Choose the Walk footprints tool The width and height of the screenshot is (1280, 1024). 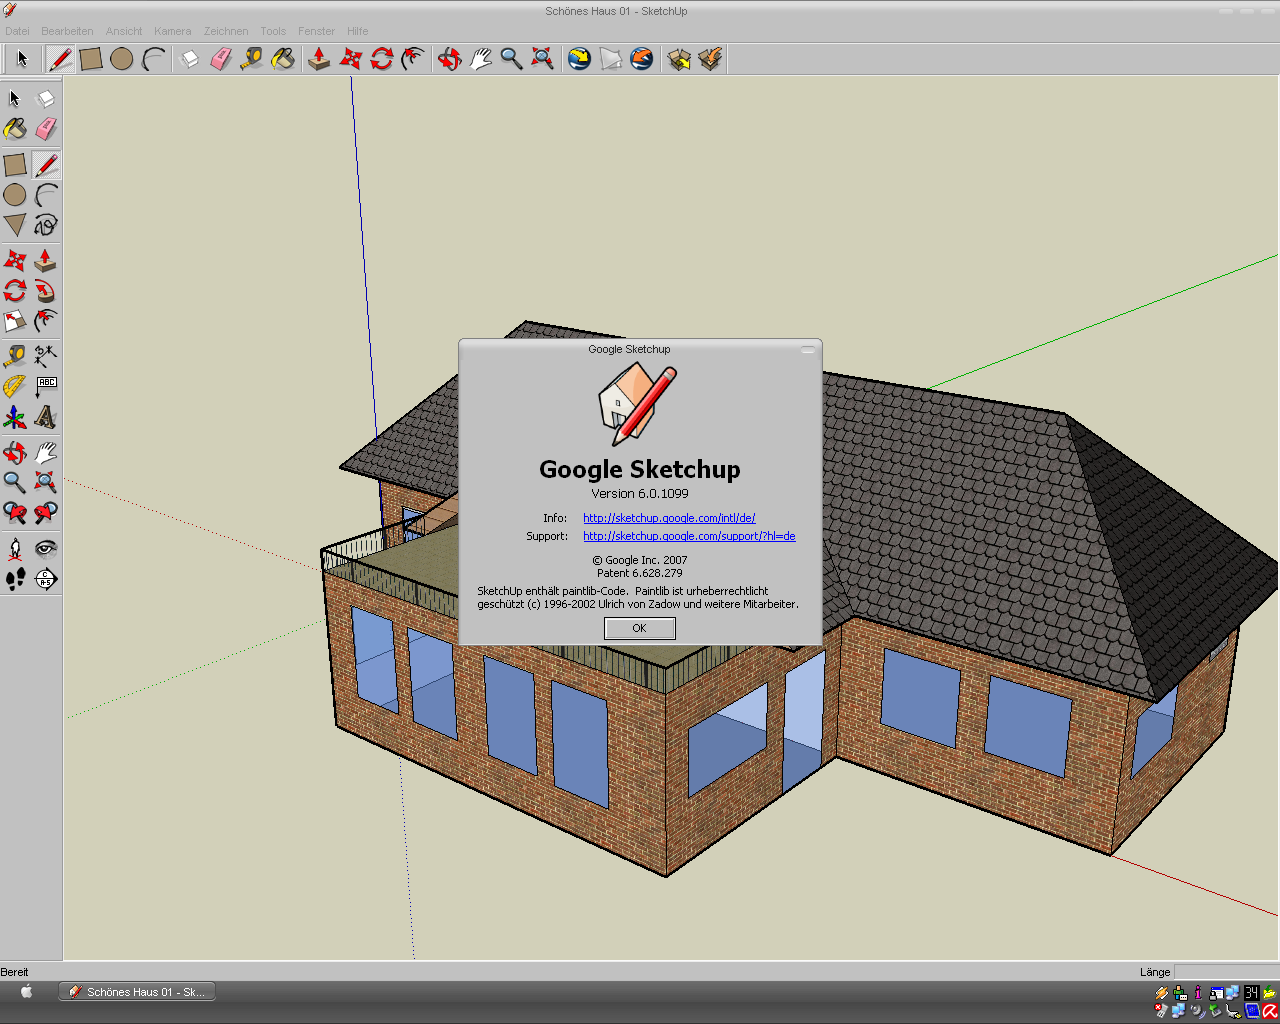tap(15, 579)
